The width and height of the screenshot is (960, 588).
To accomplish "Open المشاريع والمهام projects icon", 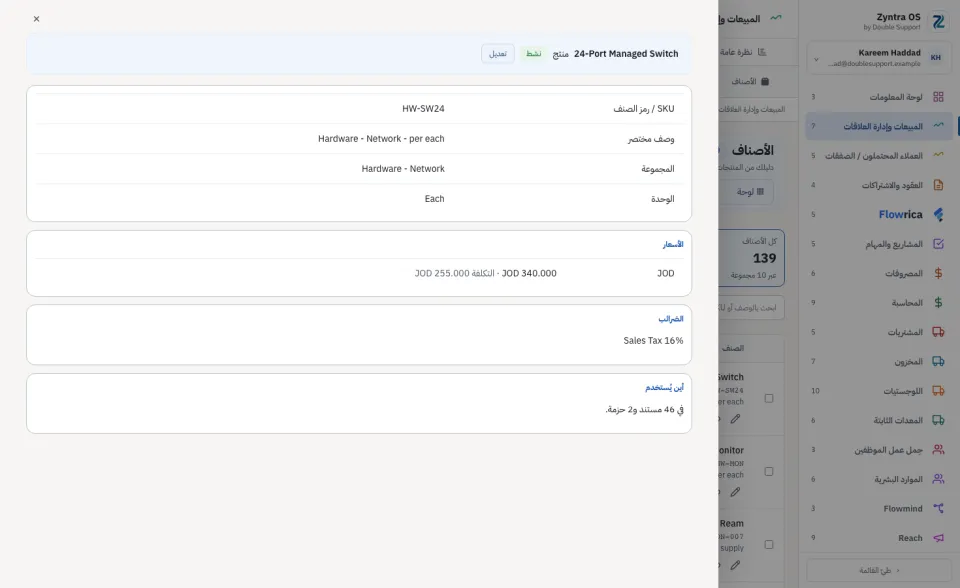I will (938, 244).
